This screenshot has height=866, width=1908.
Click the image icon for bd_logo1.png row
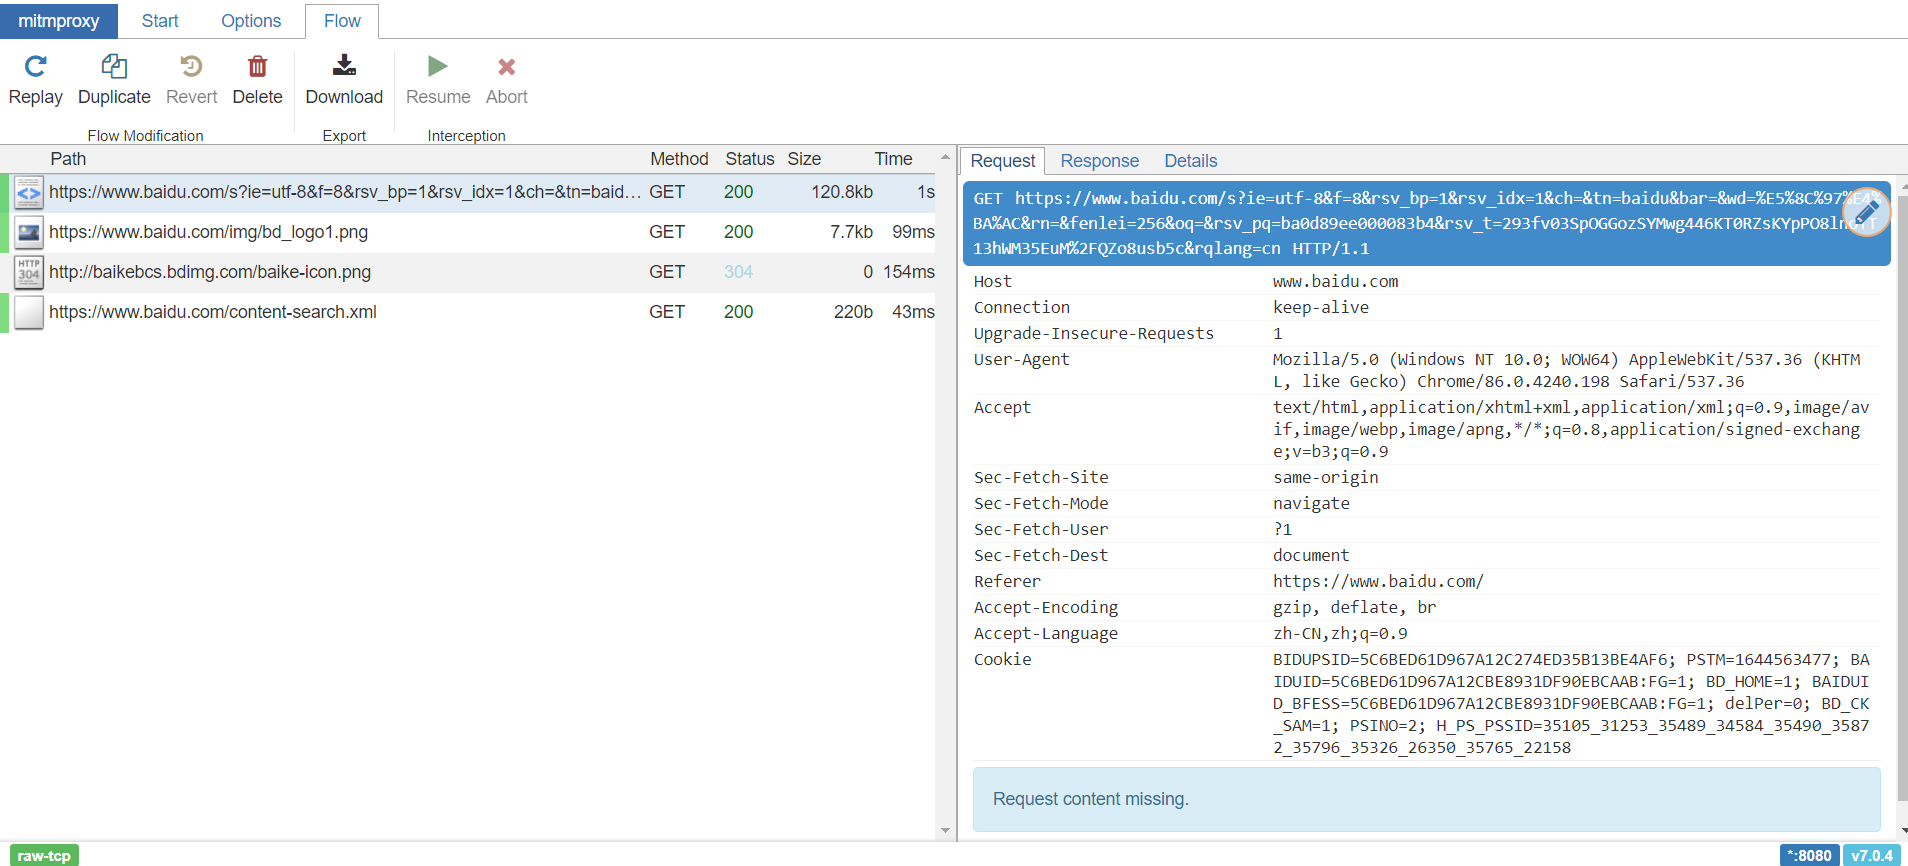pyautogui.click(x=29, y=233)
